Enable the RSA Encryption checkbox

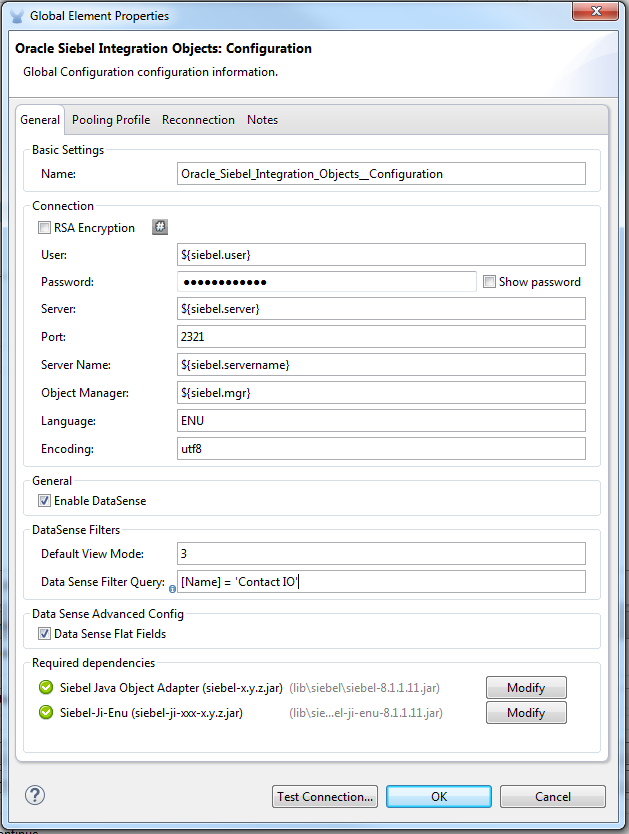[44, 228]
